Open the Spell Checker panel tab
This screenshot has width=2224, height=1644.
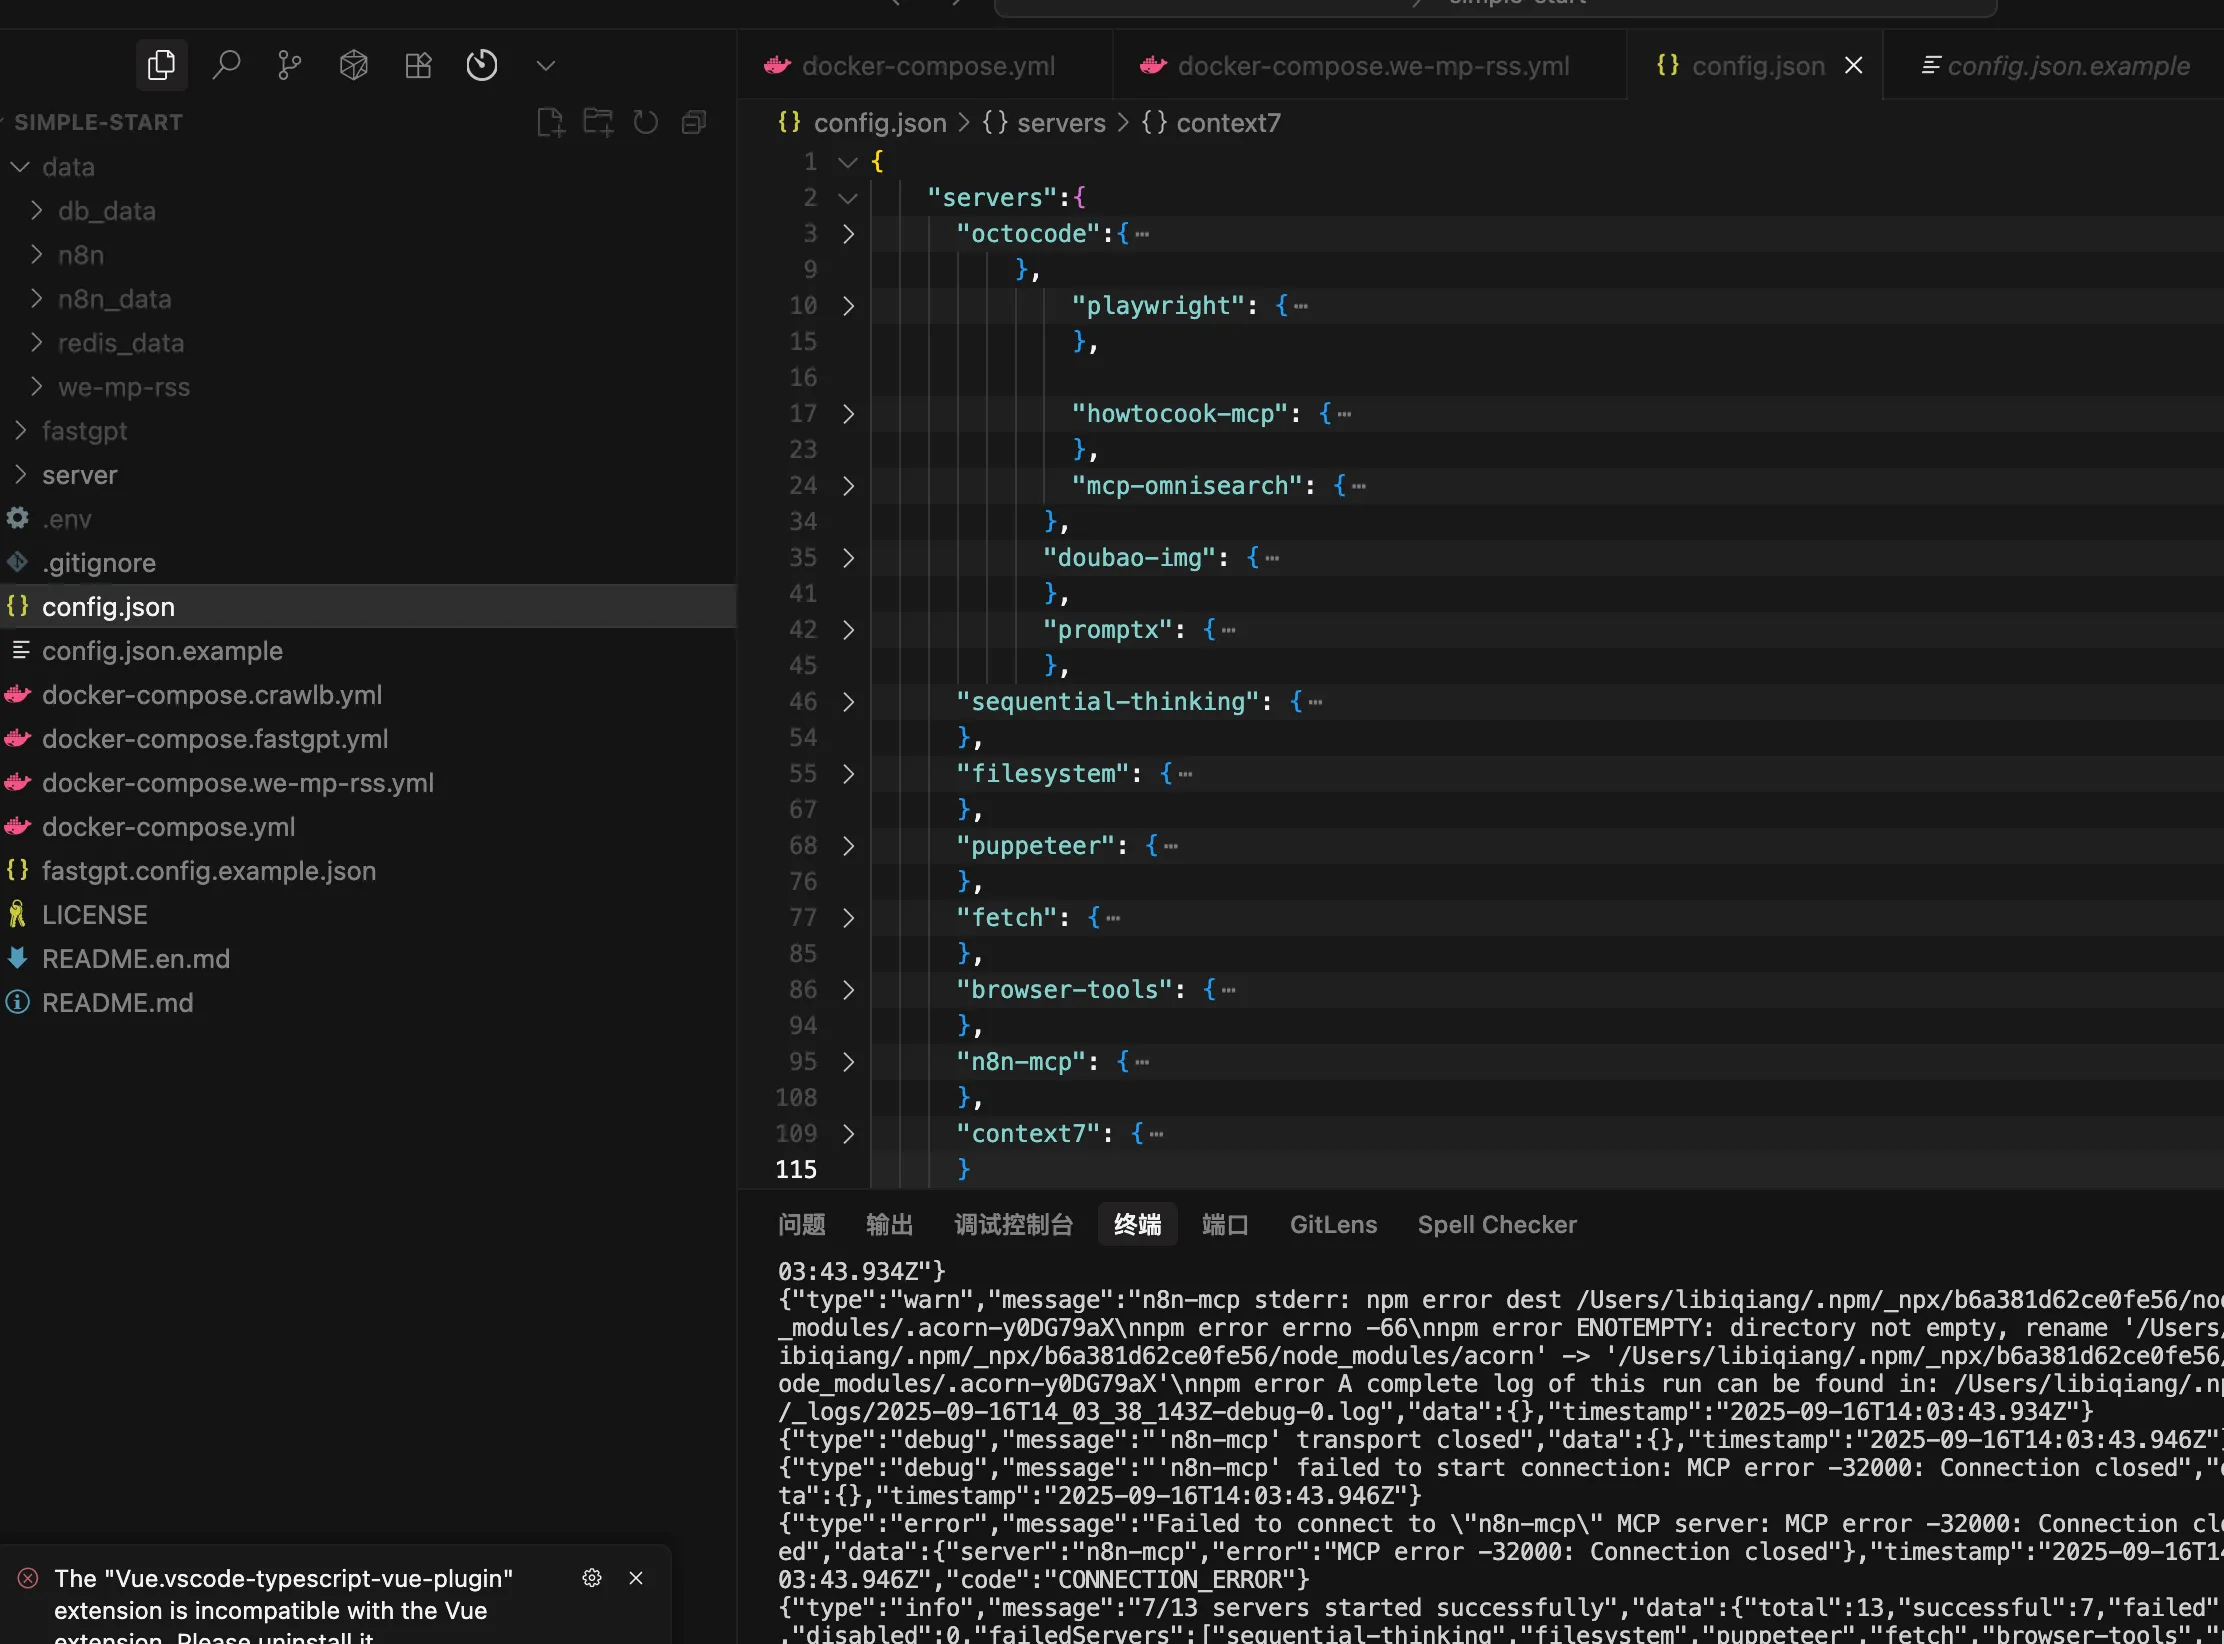[x=1497, y=1225]
